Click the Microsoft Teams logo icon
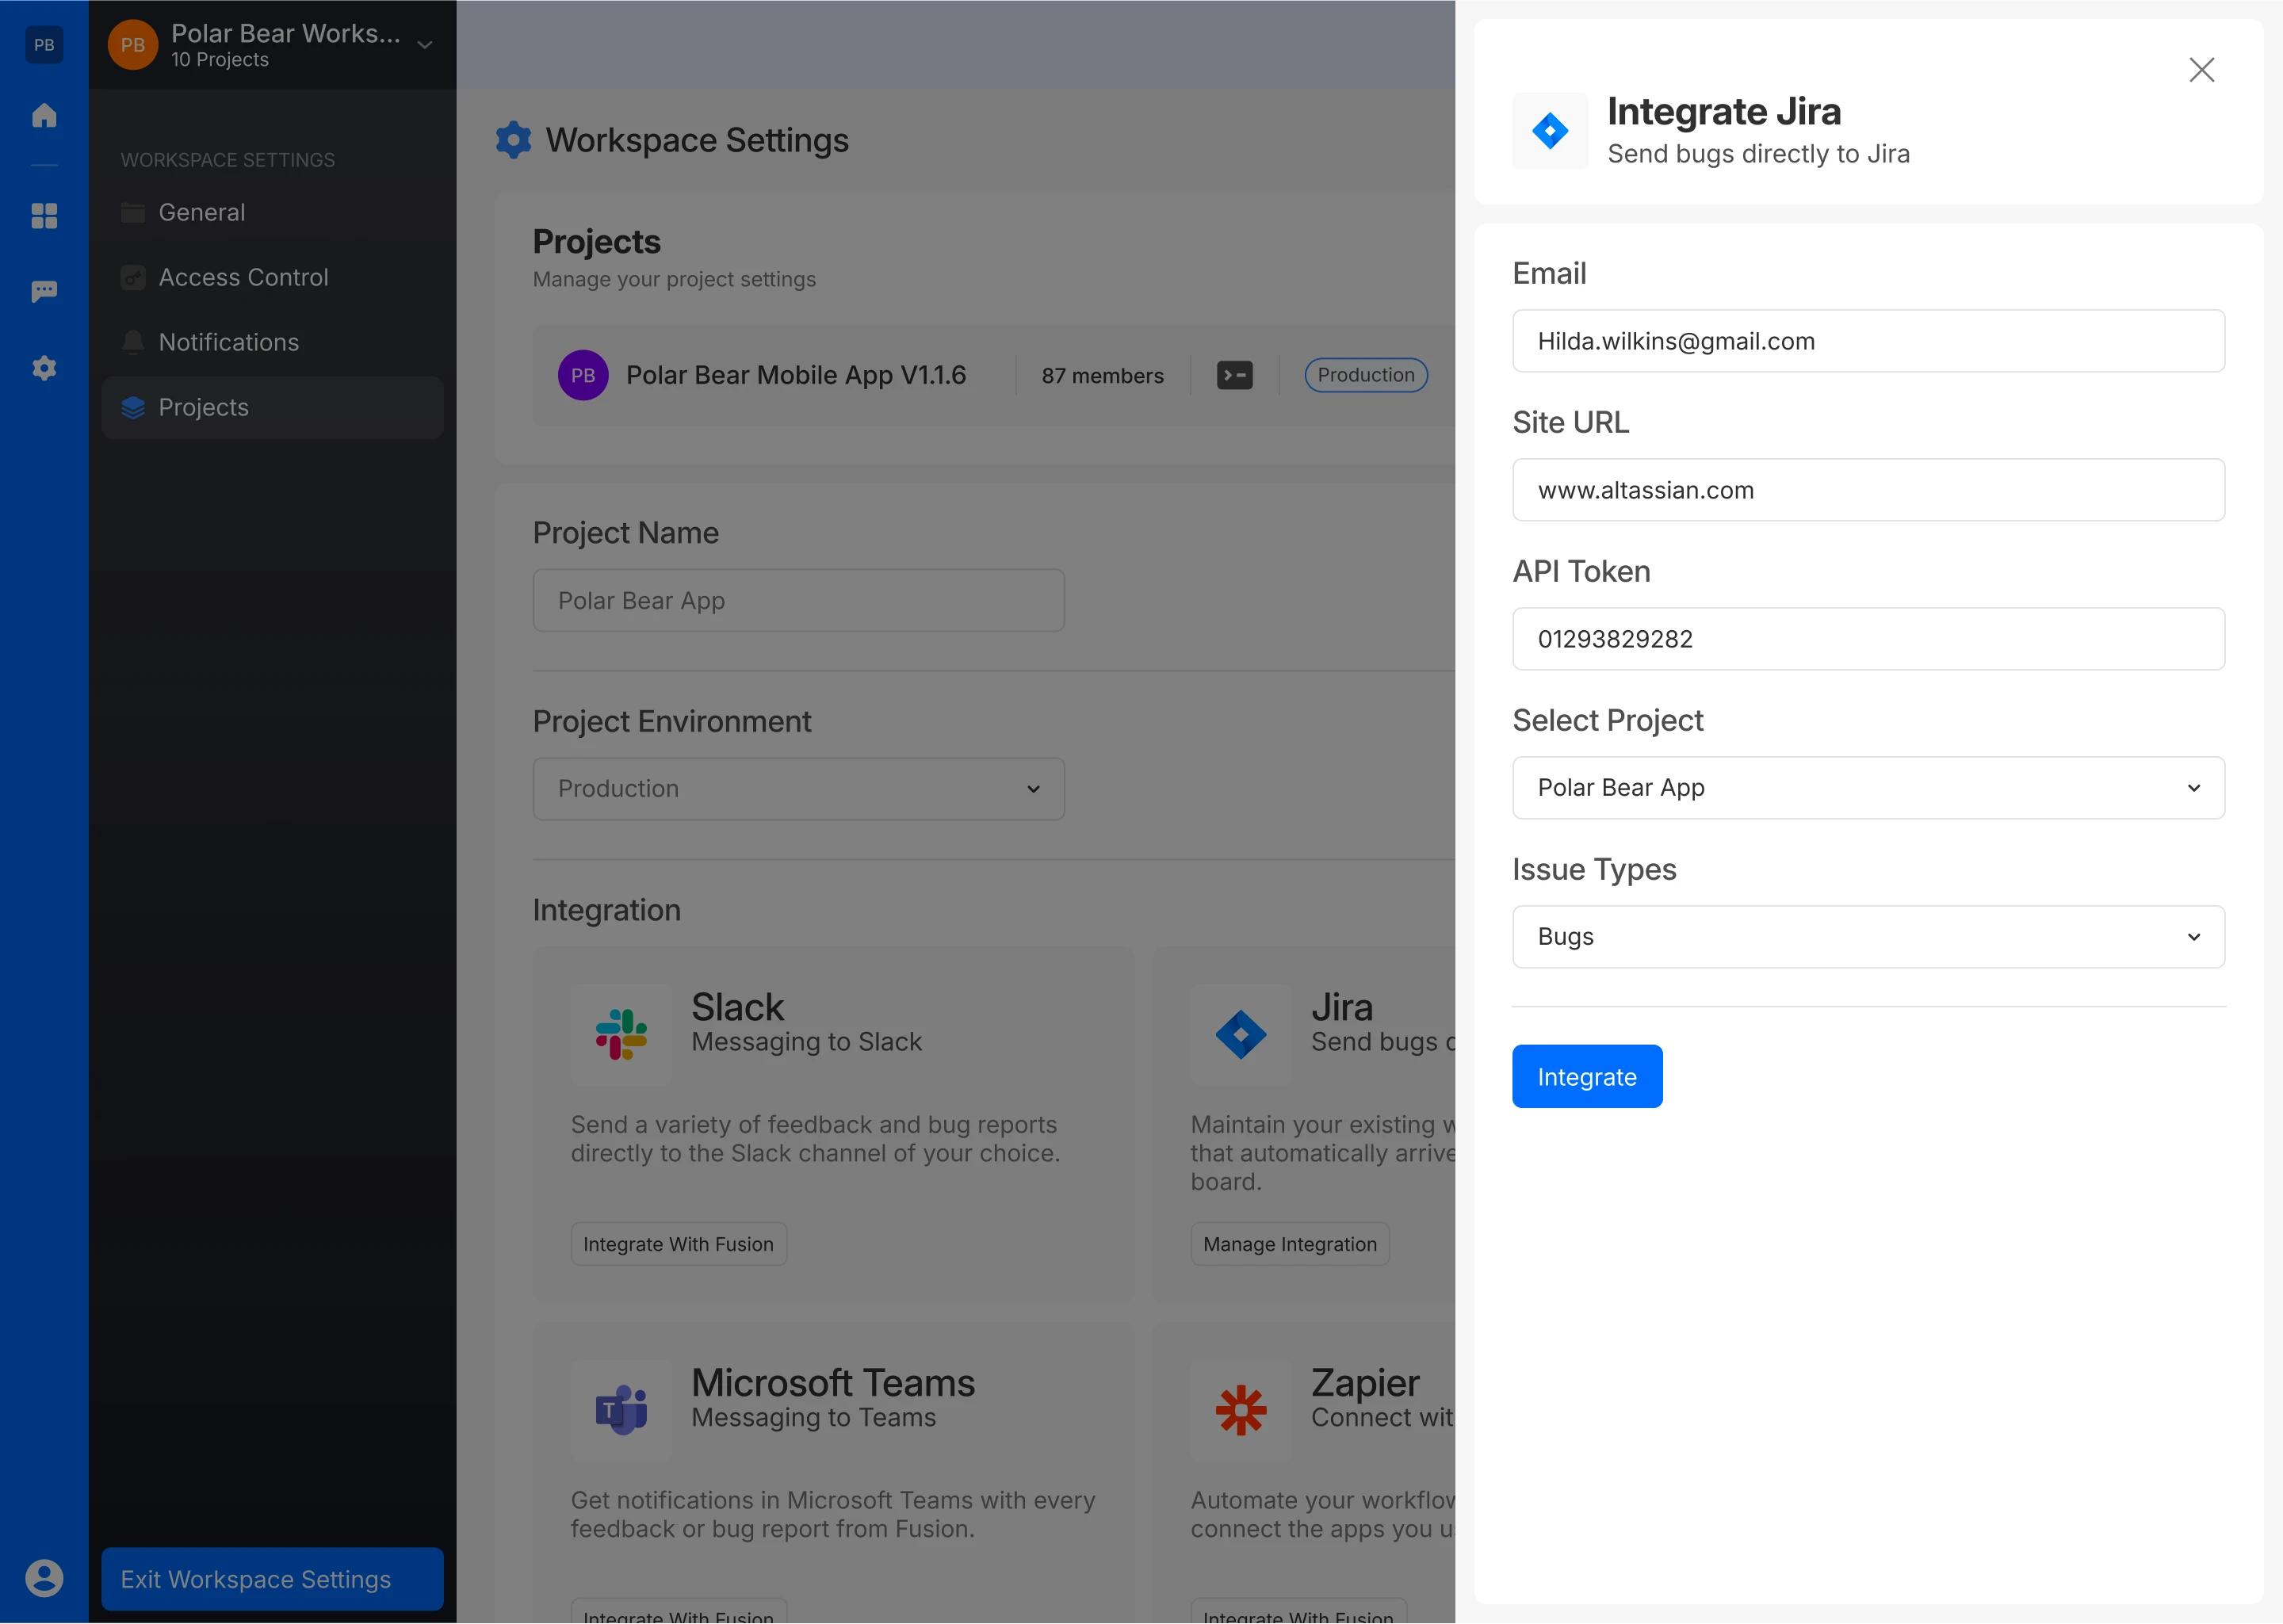Viewport: 2283px width, 1624px height. (x=621, y=1410)
